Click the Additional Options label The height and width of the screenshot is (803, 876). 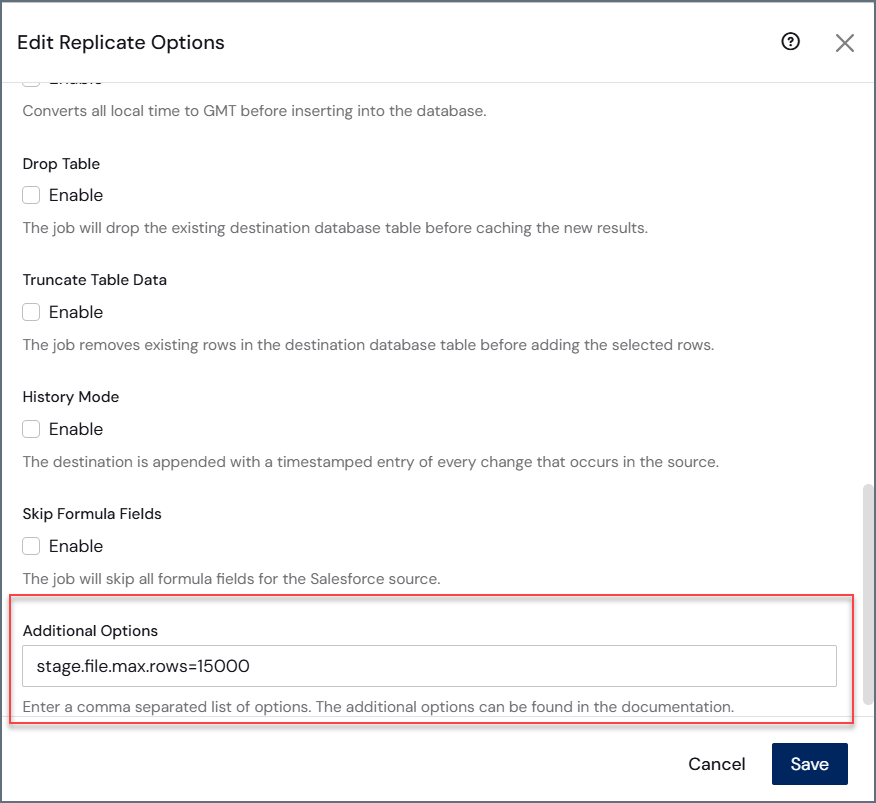click(x=91, y=630)
